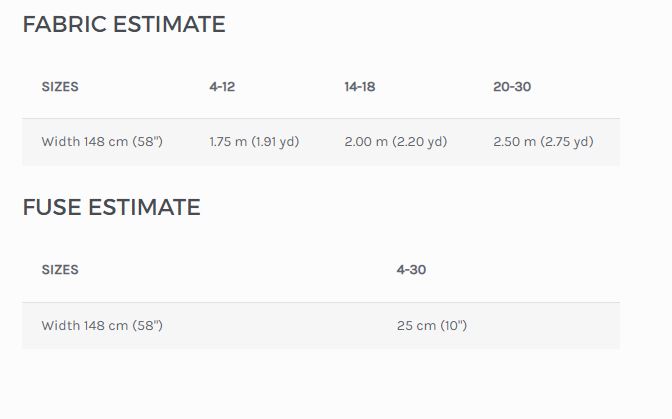Viewport: 672px width, 419px height.
Task: Click ESTIMATE in the fabric heading
Action: coord(169,24)
